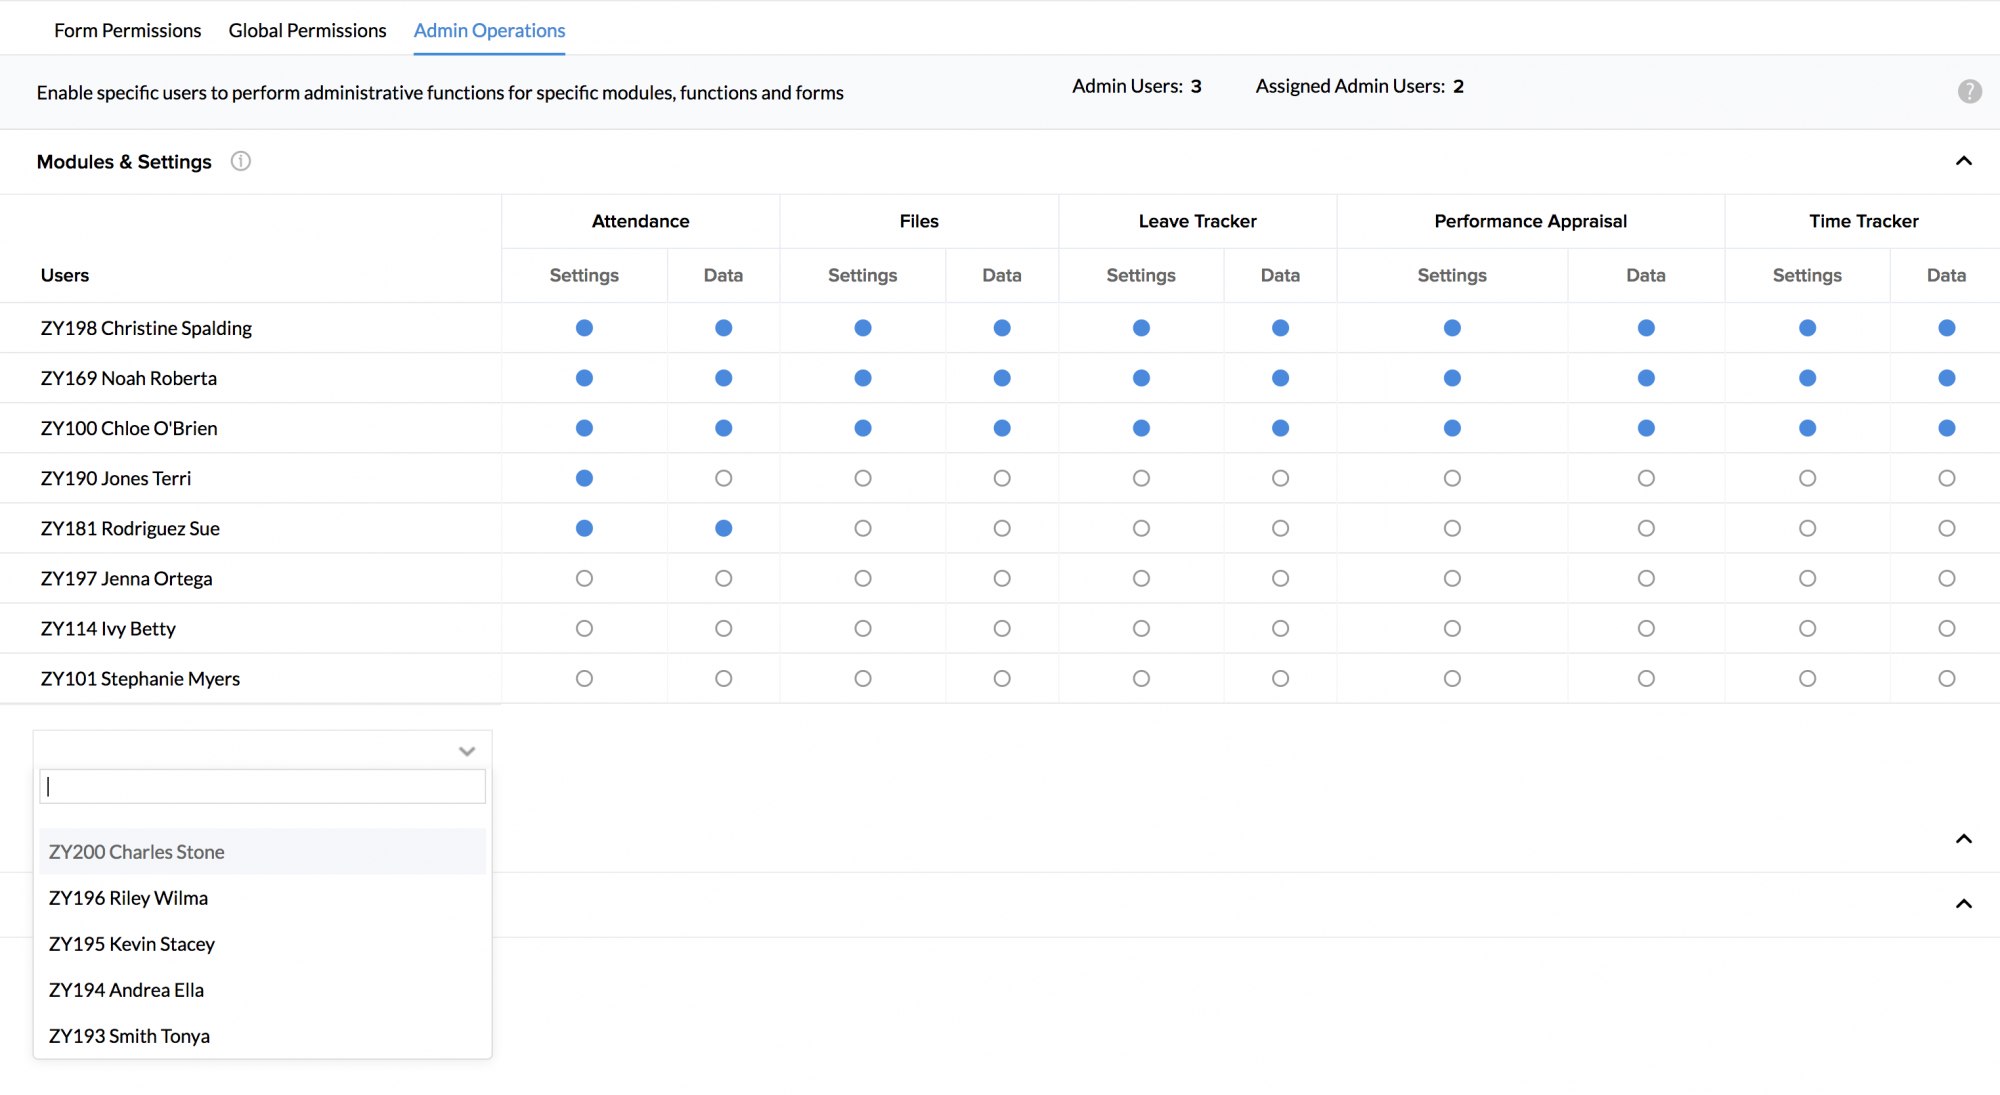2000x1095 pixels.
Task: Enable Files Settings for Rodriguez Sue
Action: [x=862, y=528]
